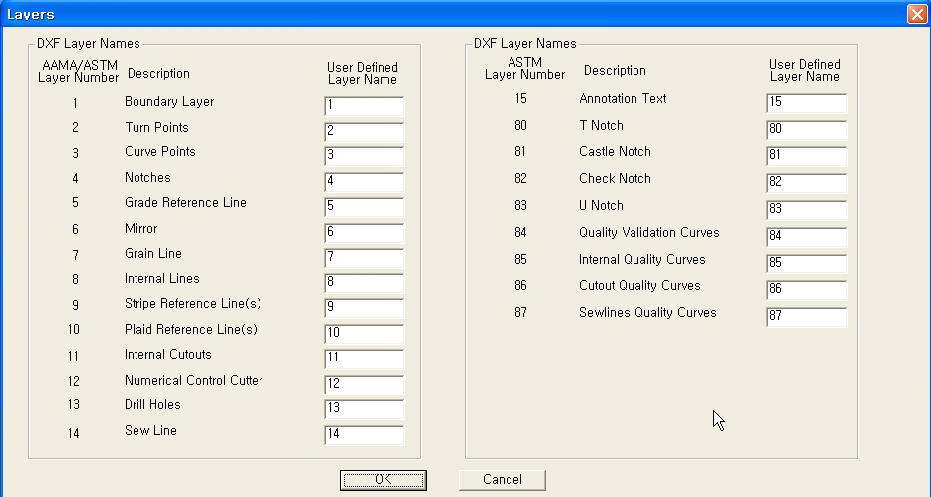Screen dimensions: 931x497
Task: Click the Turn Points layer name field
Action: (364, 131)
